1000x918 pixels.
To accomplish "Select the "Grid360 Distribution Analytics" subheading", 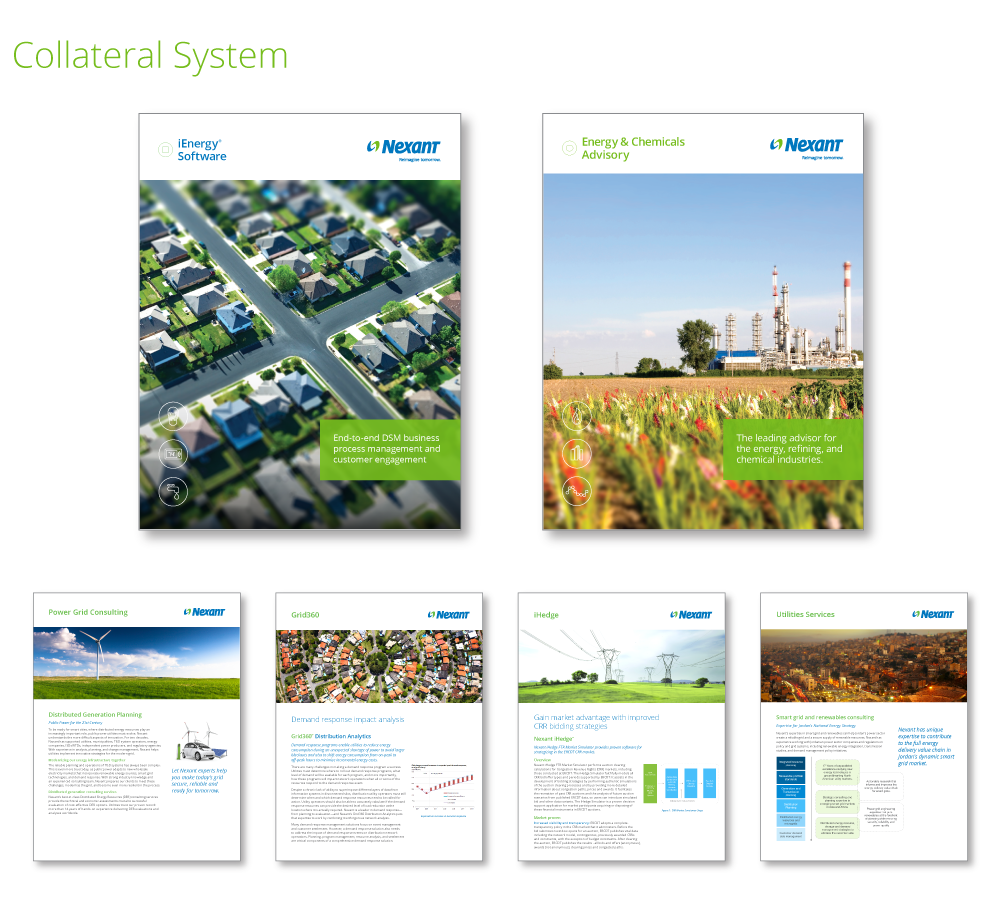I will tap(331, 736).
